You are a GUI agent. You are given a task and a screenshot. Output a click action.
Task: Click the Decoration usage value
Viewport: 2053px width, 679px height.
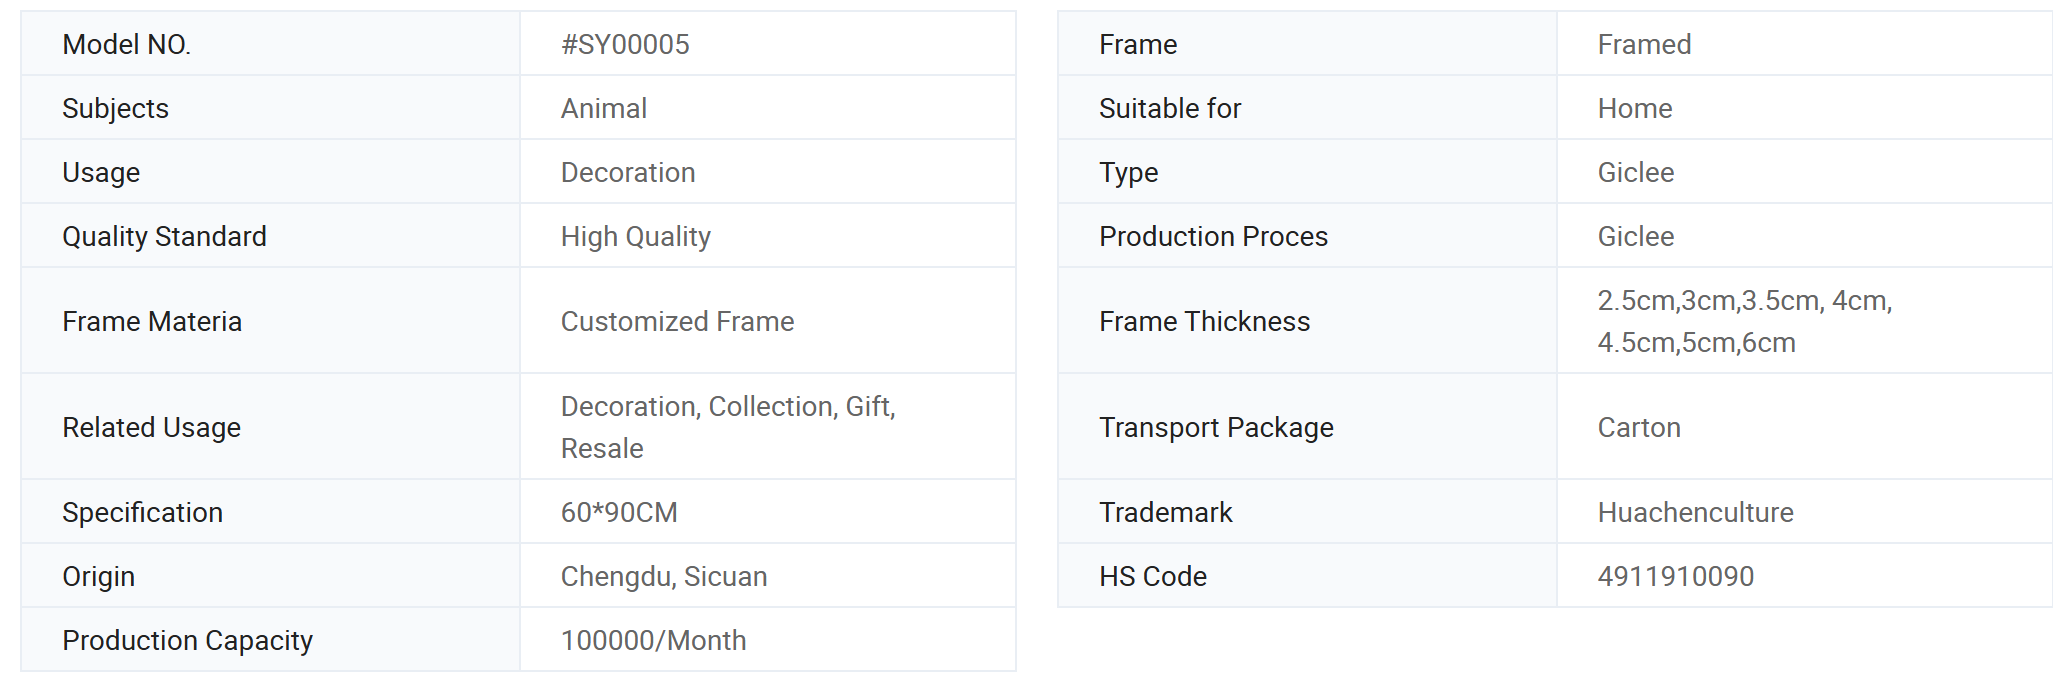tap(628, 172)
